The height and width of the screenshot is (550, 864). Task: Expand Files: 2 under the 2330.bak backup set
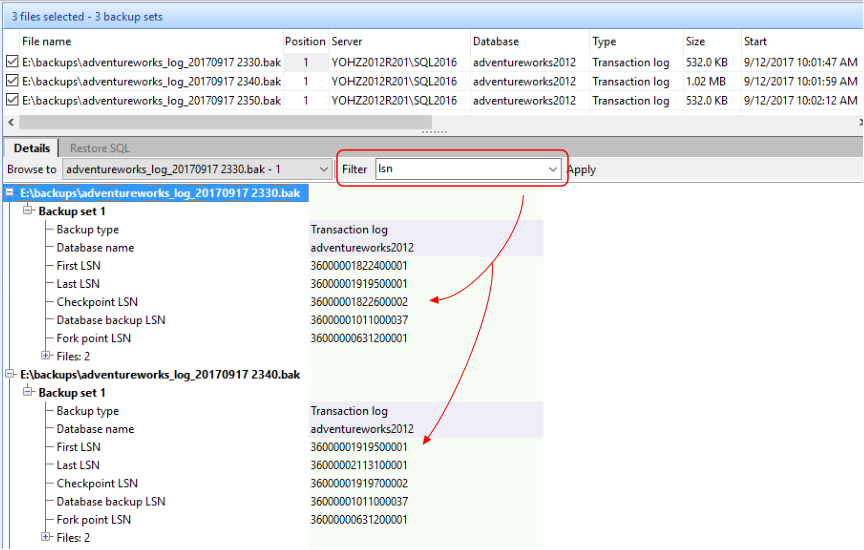tap(46, 355)
